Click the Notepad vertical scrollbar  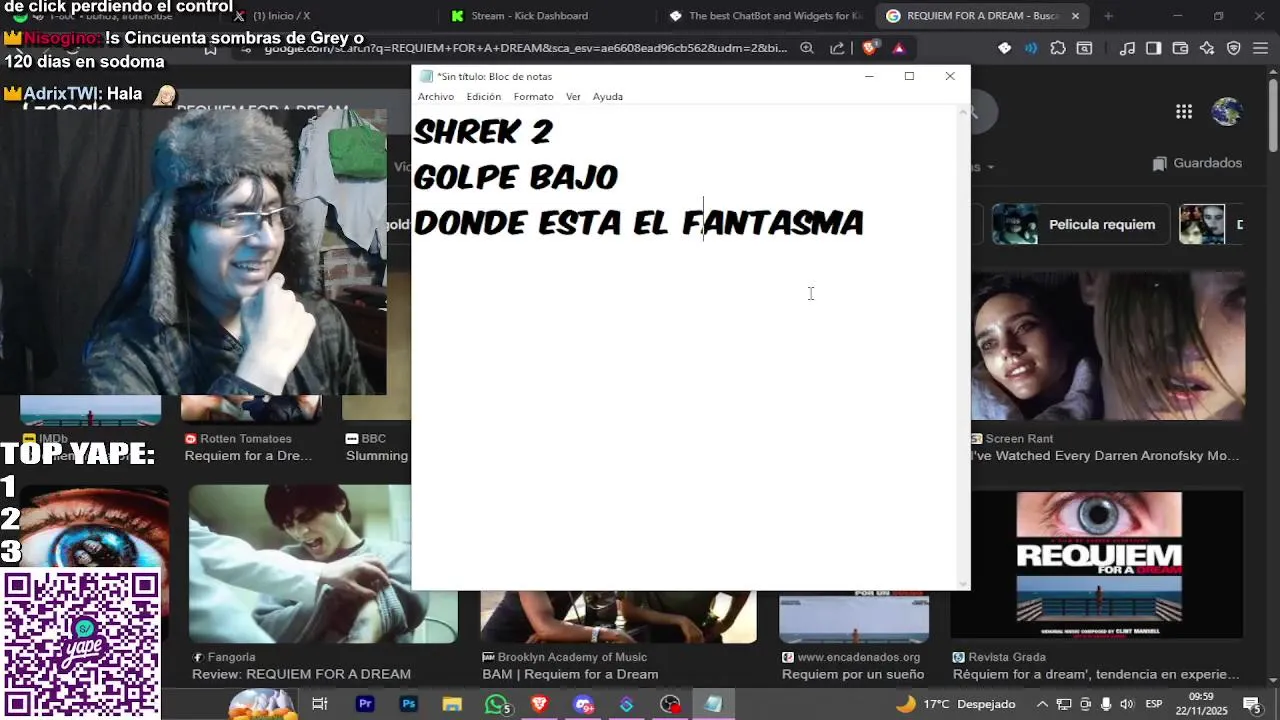(964, 346)
